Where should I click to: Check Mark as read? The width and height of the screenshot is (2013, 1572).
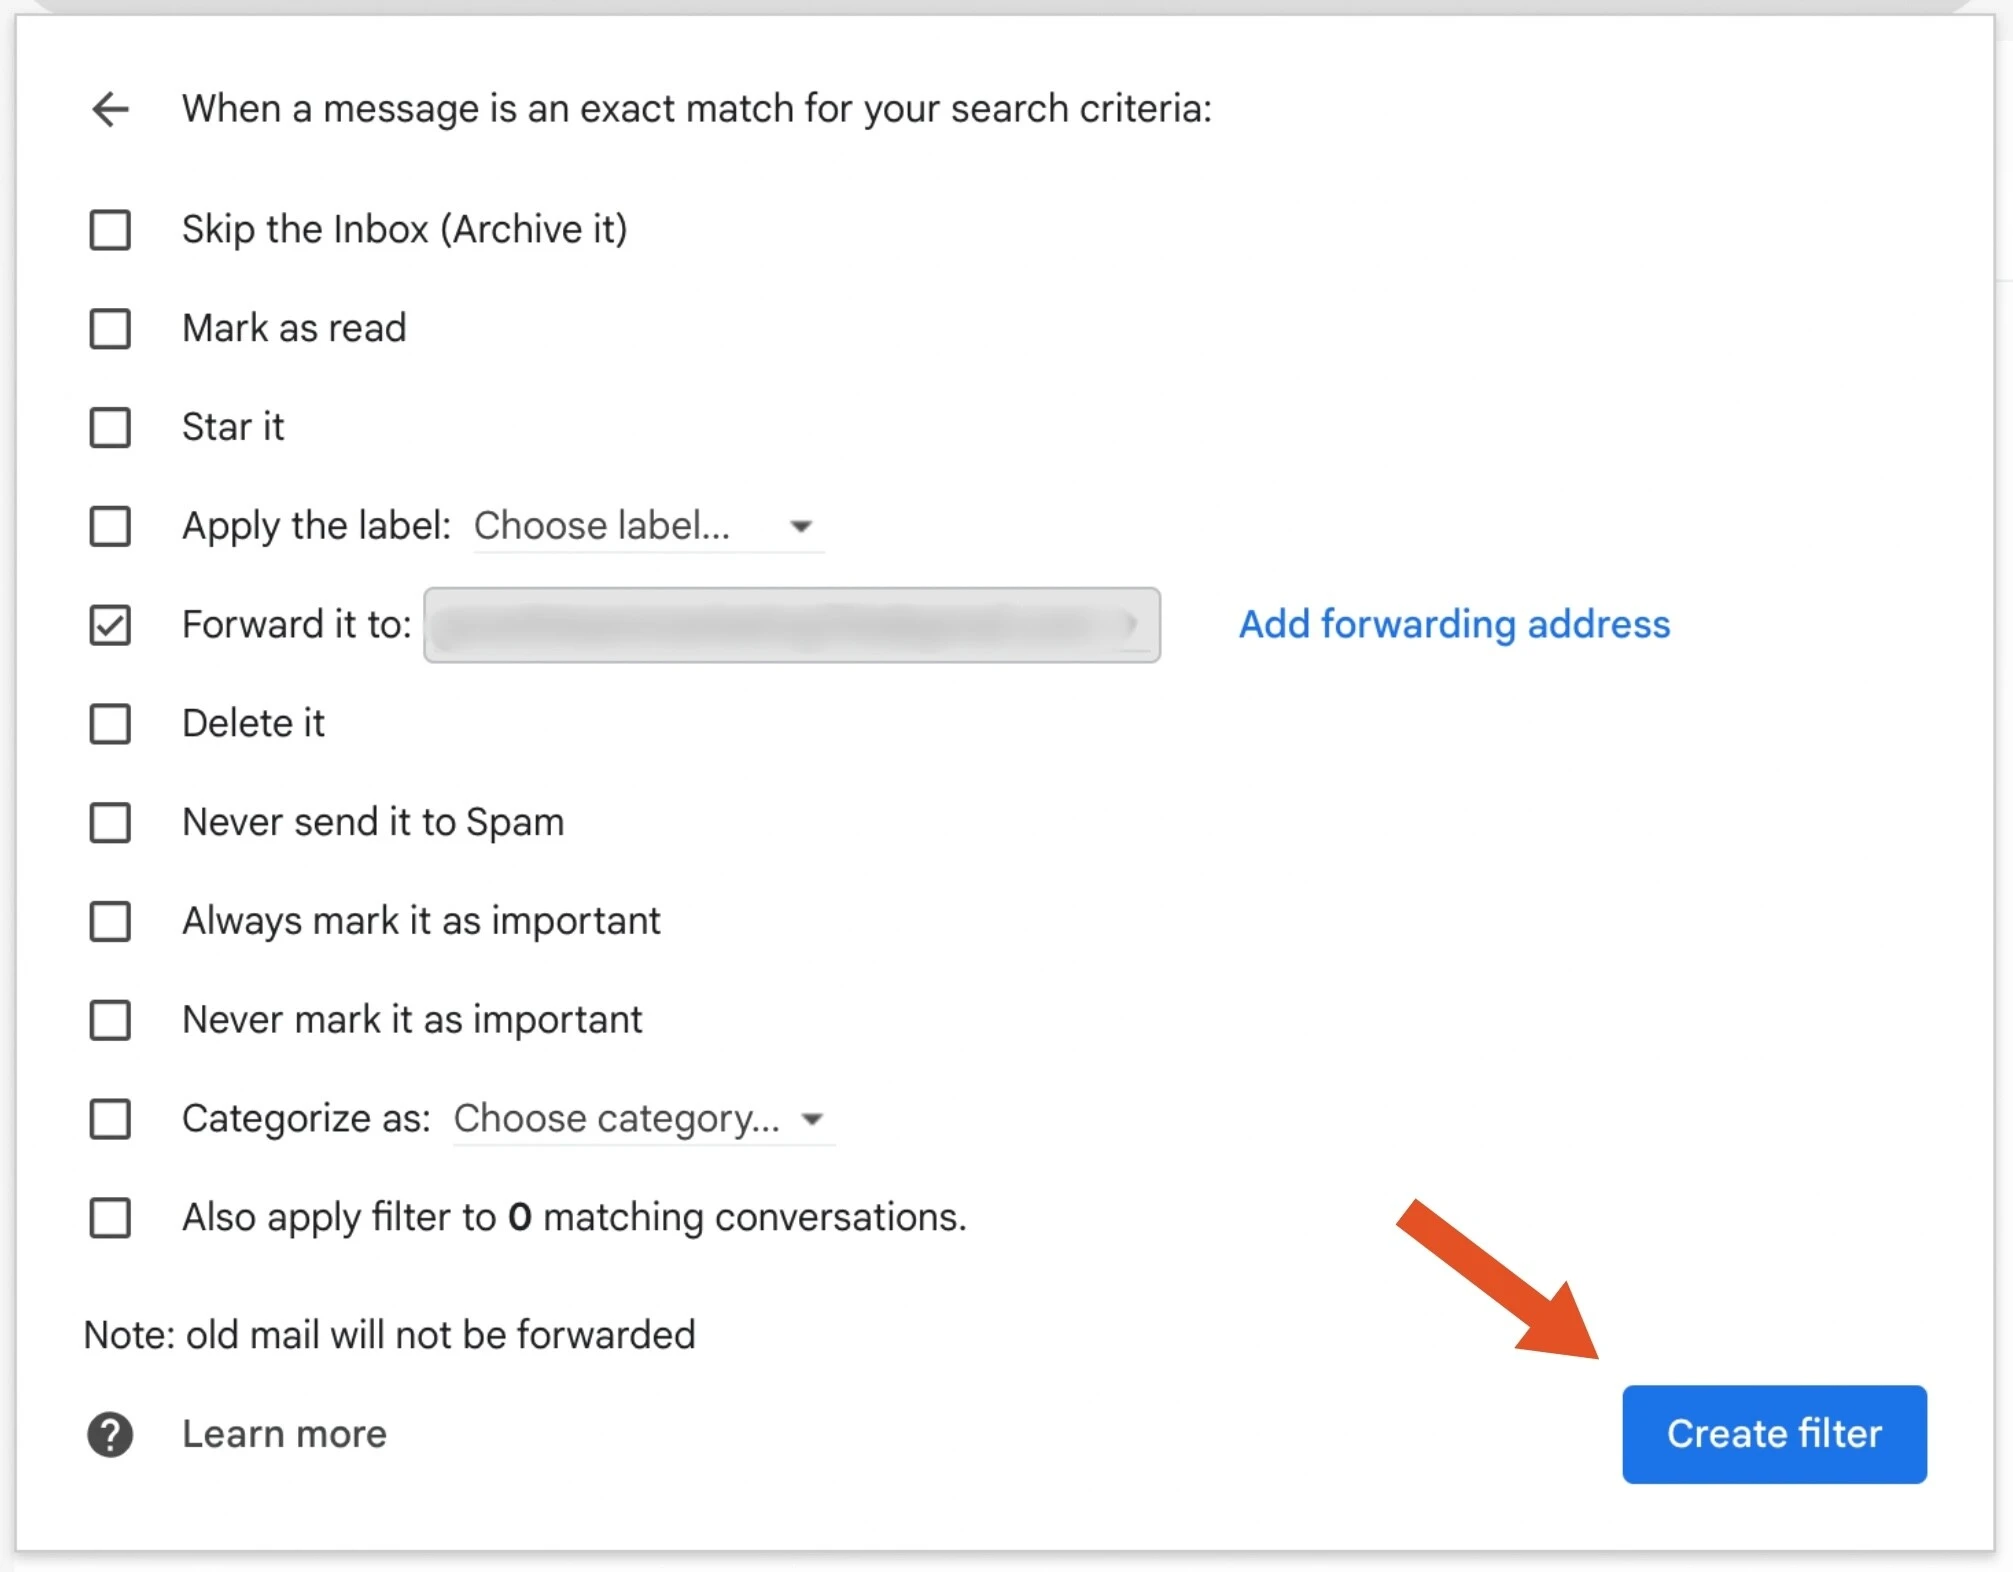(x=110, y=328)
